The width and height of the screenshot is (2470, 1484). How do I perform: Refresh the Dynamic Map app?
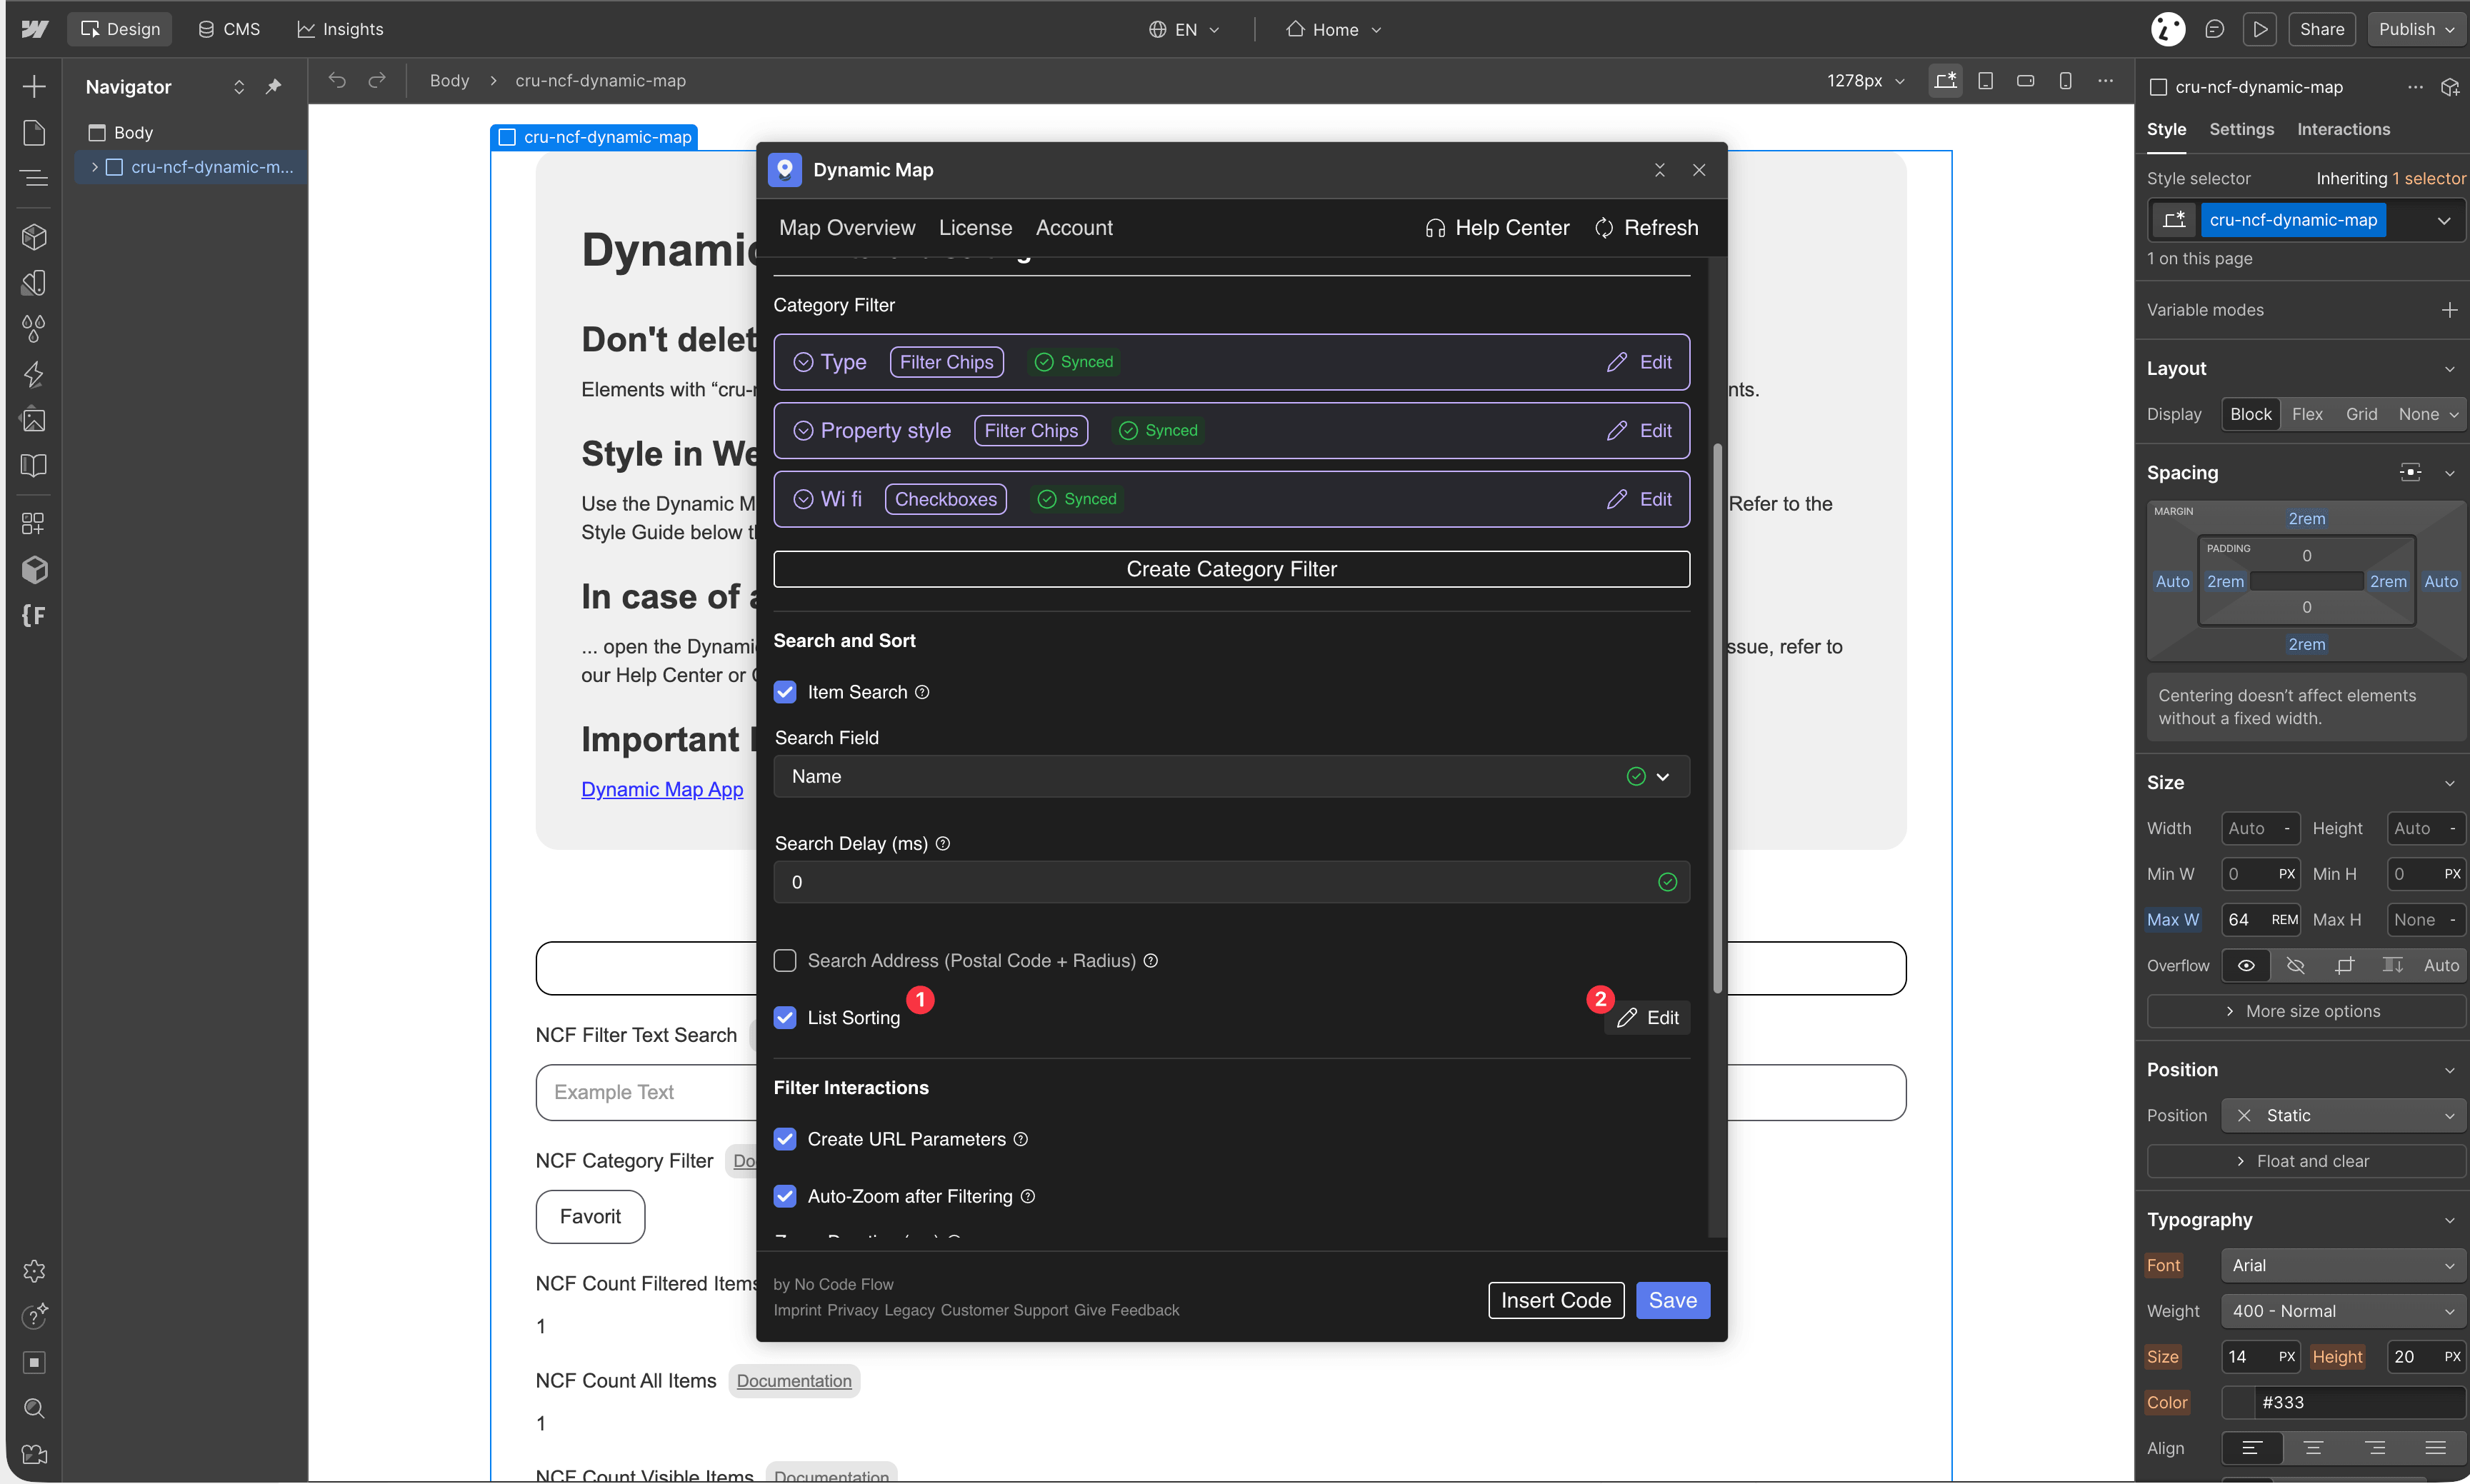point(1646,228)
